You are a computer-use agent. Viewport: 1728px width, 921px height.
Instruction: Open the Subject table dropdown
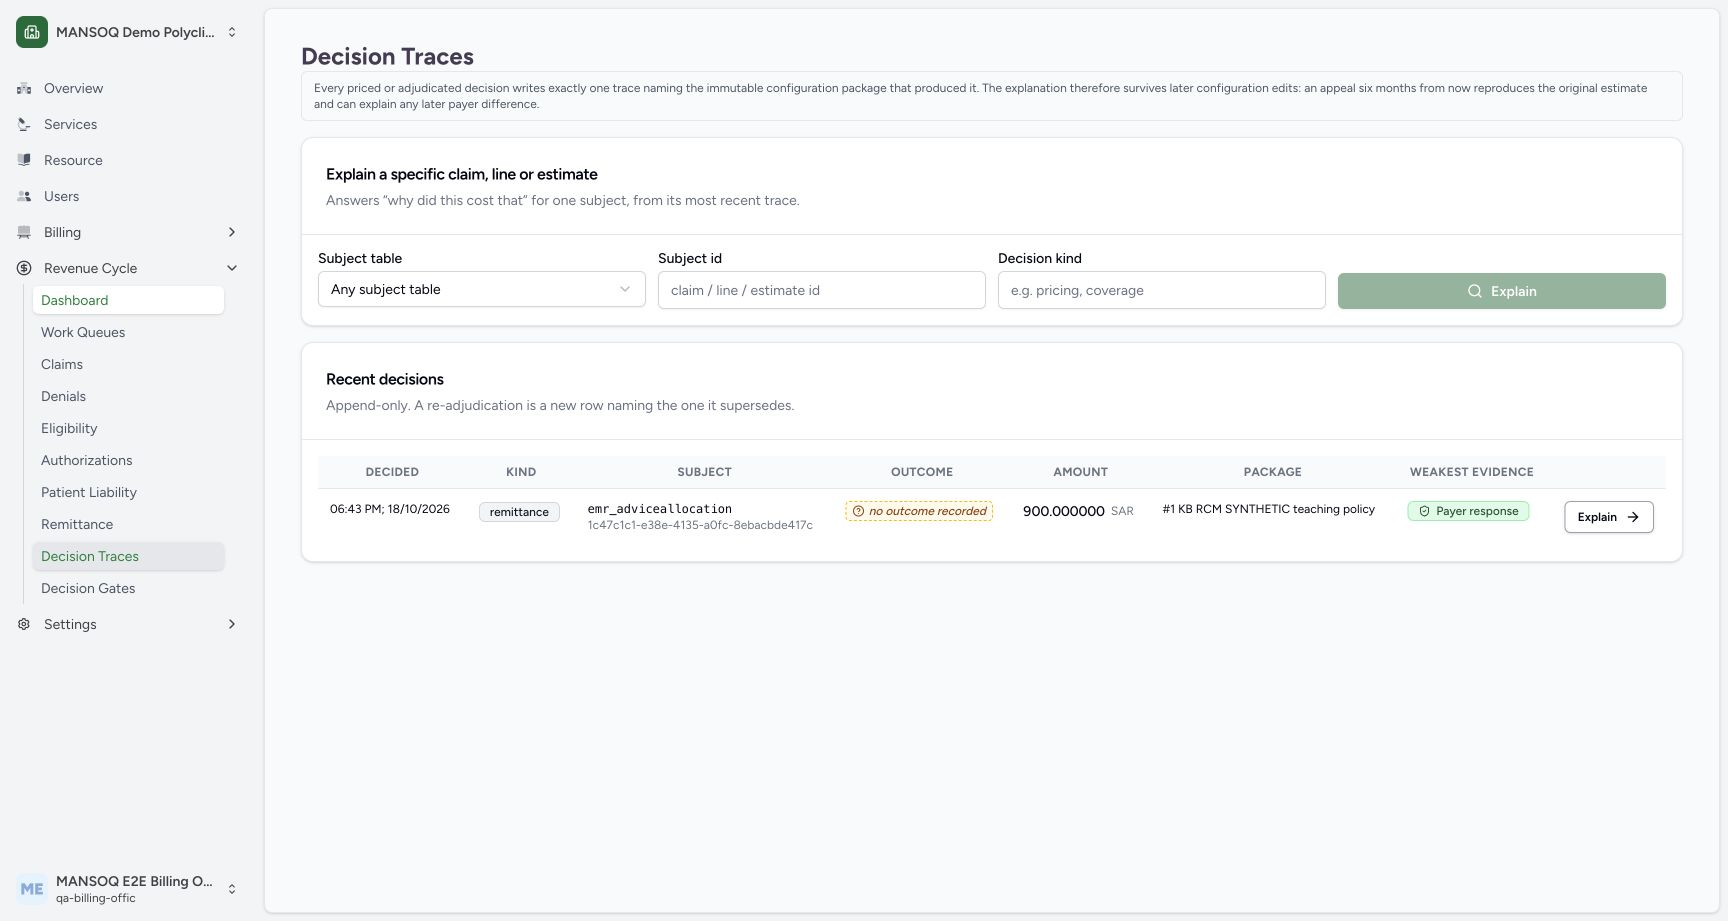482,290
